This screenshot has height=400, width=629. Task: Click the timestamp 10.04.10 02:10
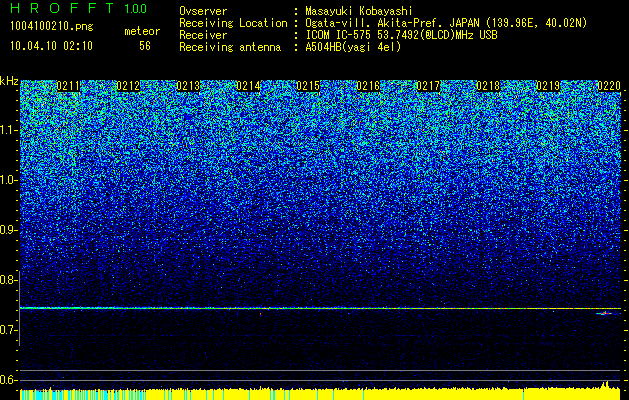tap(51, 46)
